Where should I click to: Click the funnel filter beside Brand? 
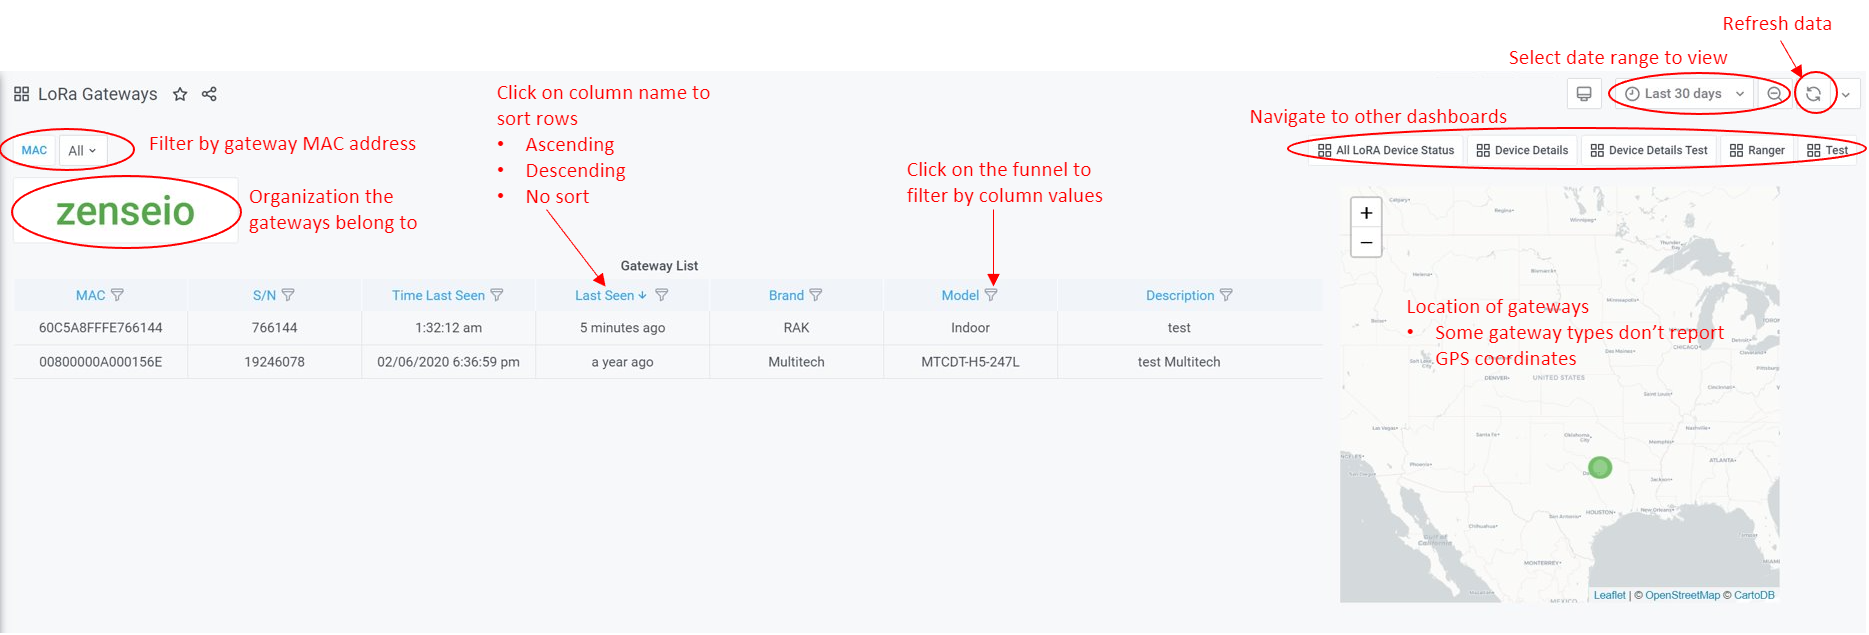[x=816, y=295]
